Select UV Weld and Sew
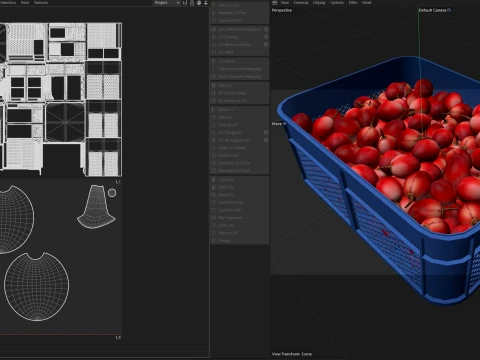Viewport: 480px width, 360px height. tap(237, 45)
